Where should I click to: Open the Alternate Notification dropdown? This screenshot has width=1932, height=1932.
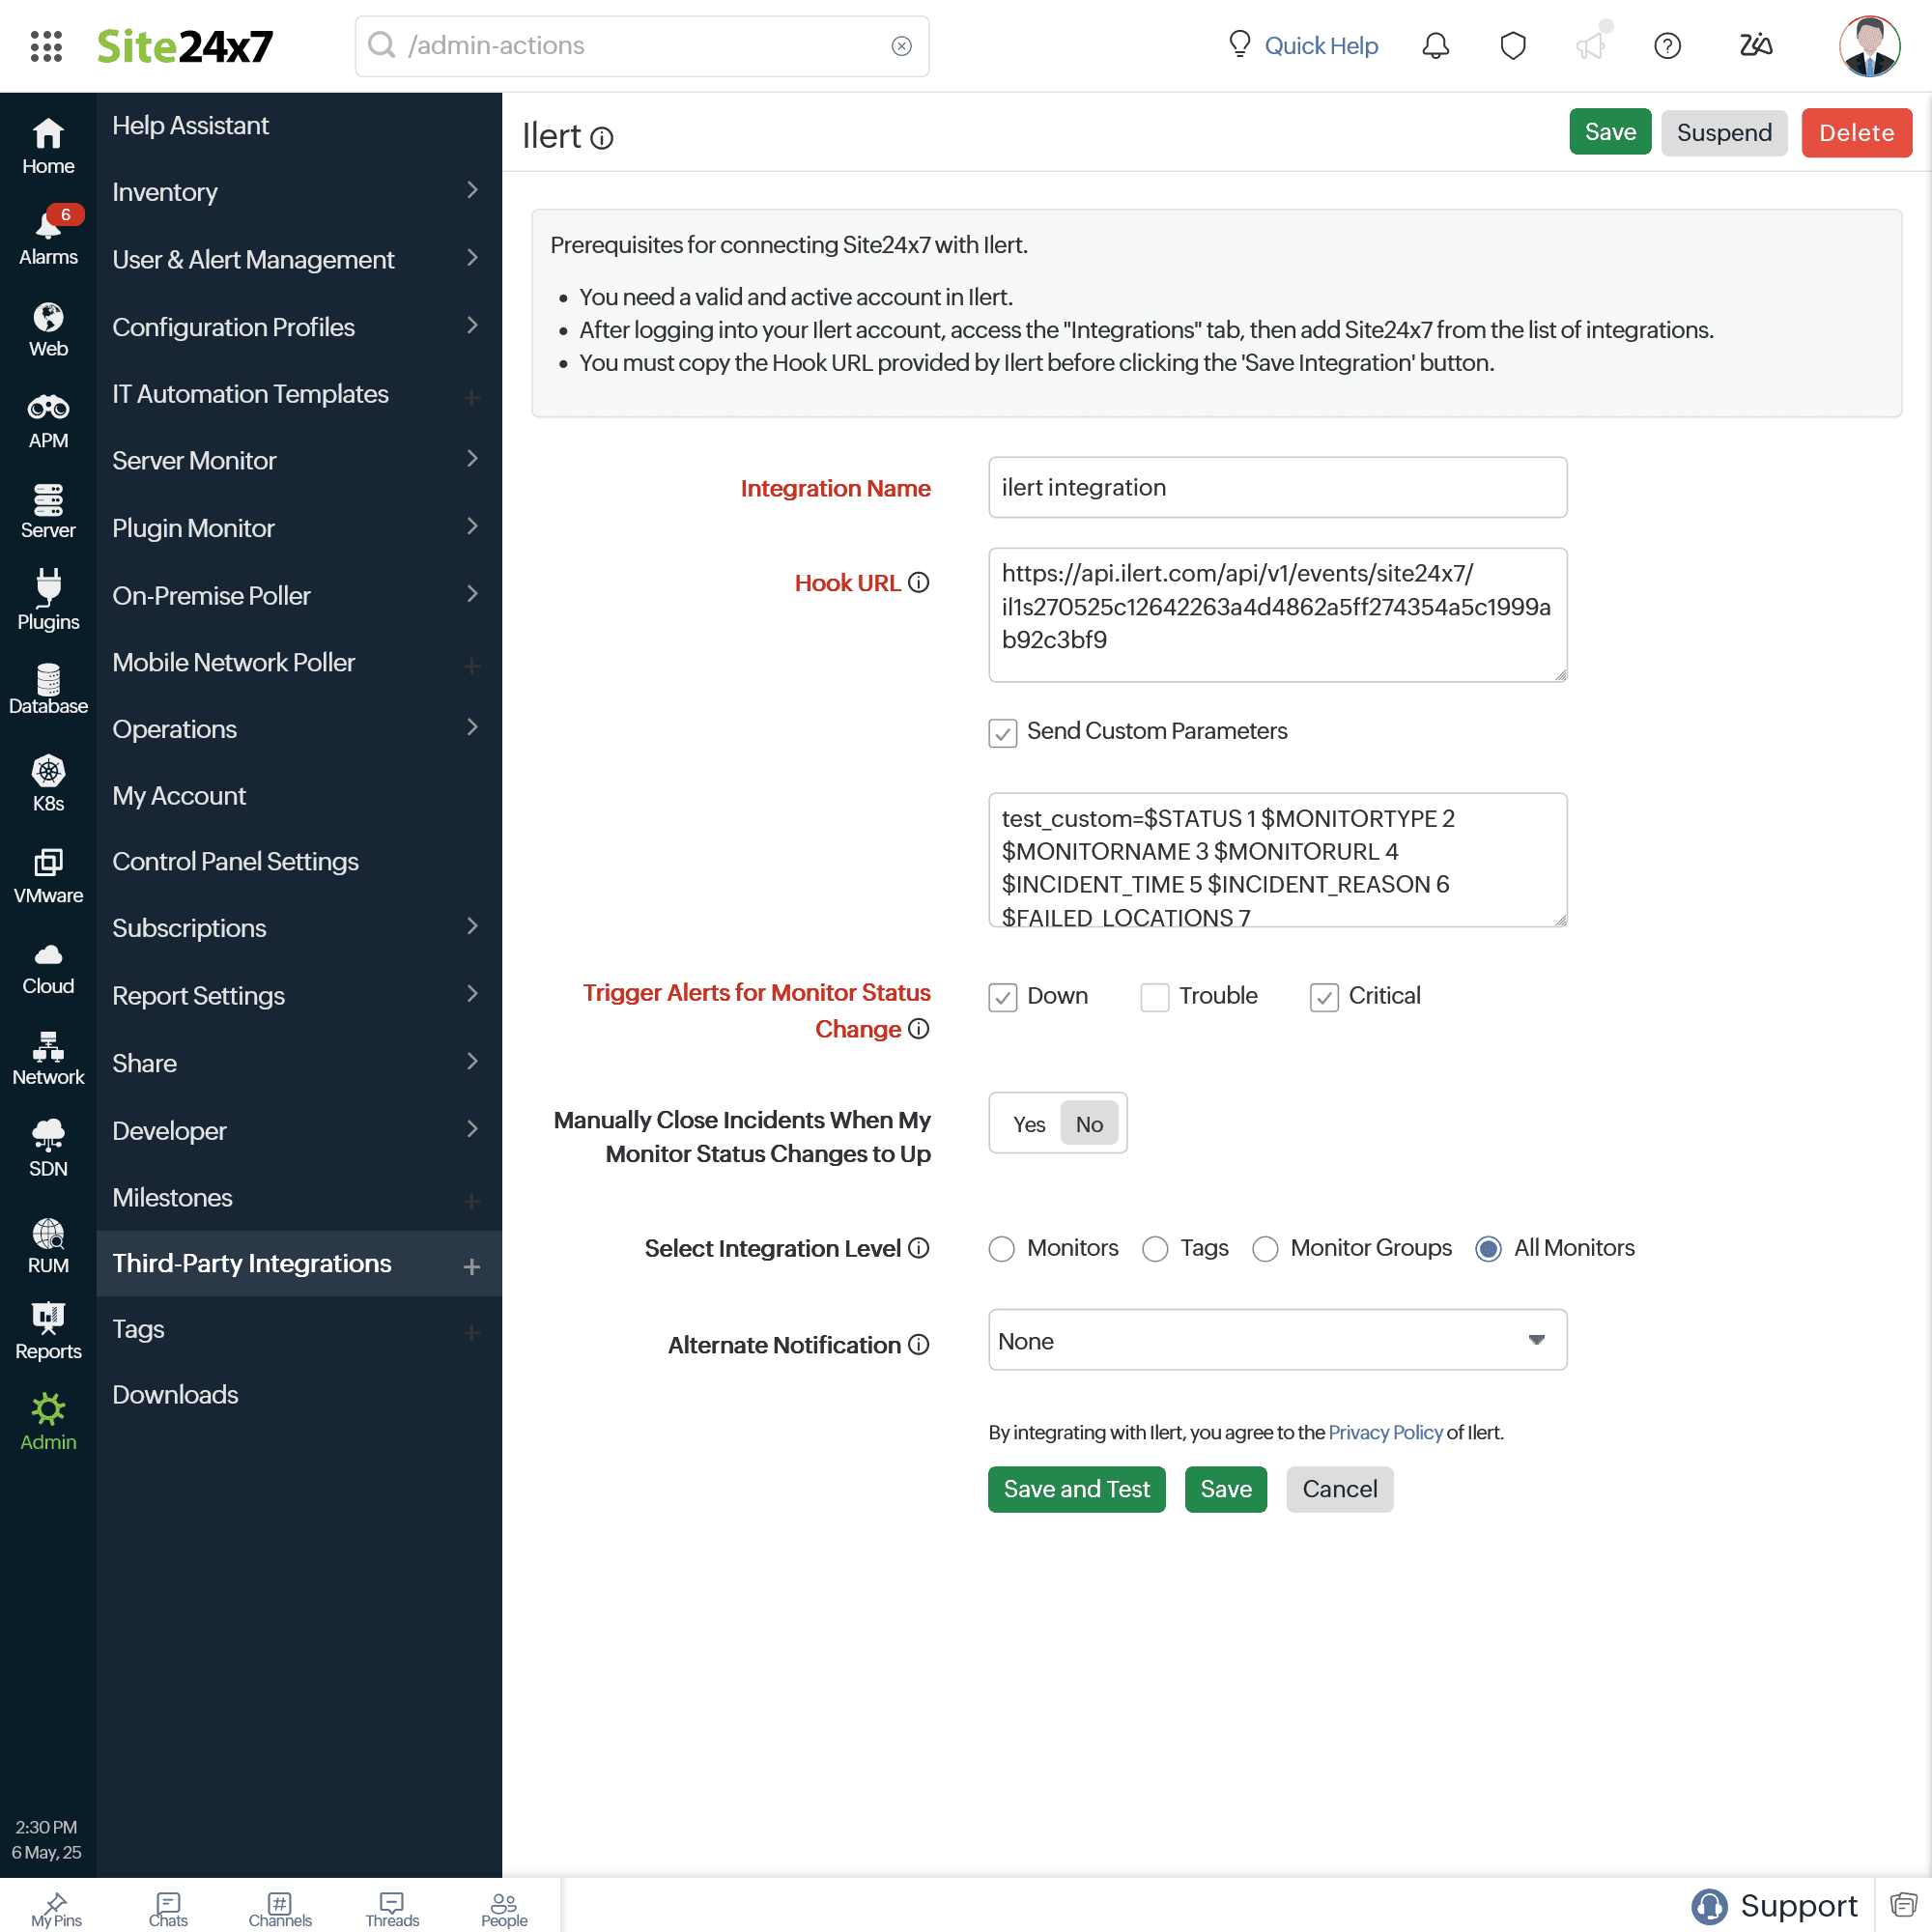point(1276,1340)
